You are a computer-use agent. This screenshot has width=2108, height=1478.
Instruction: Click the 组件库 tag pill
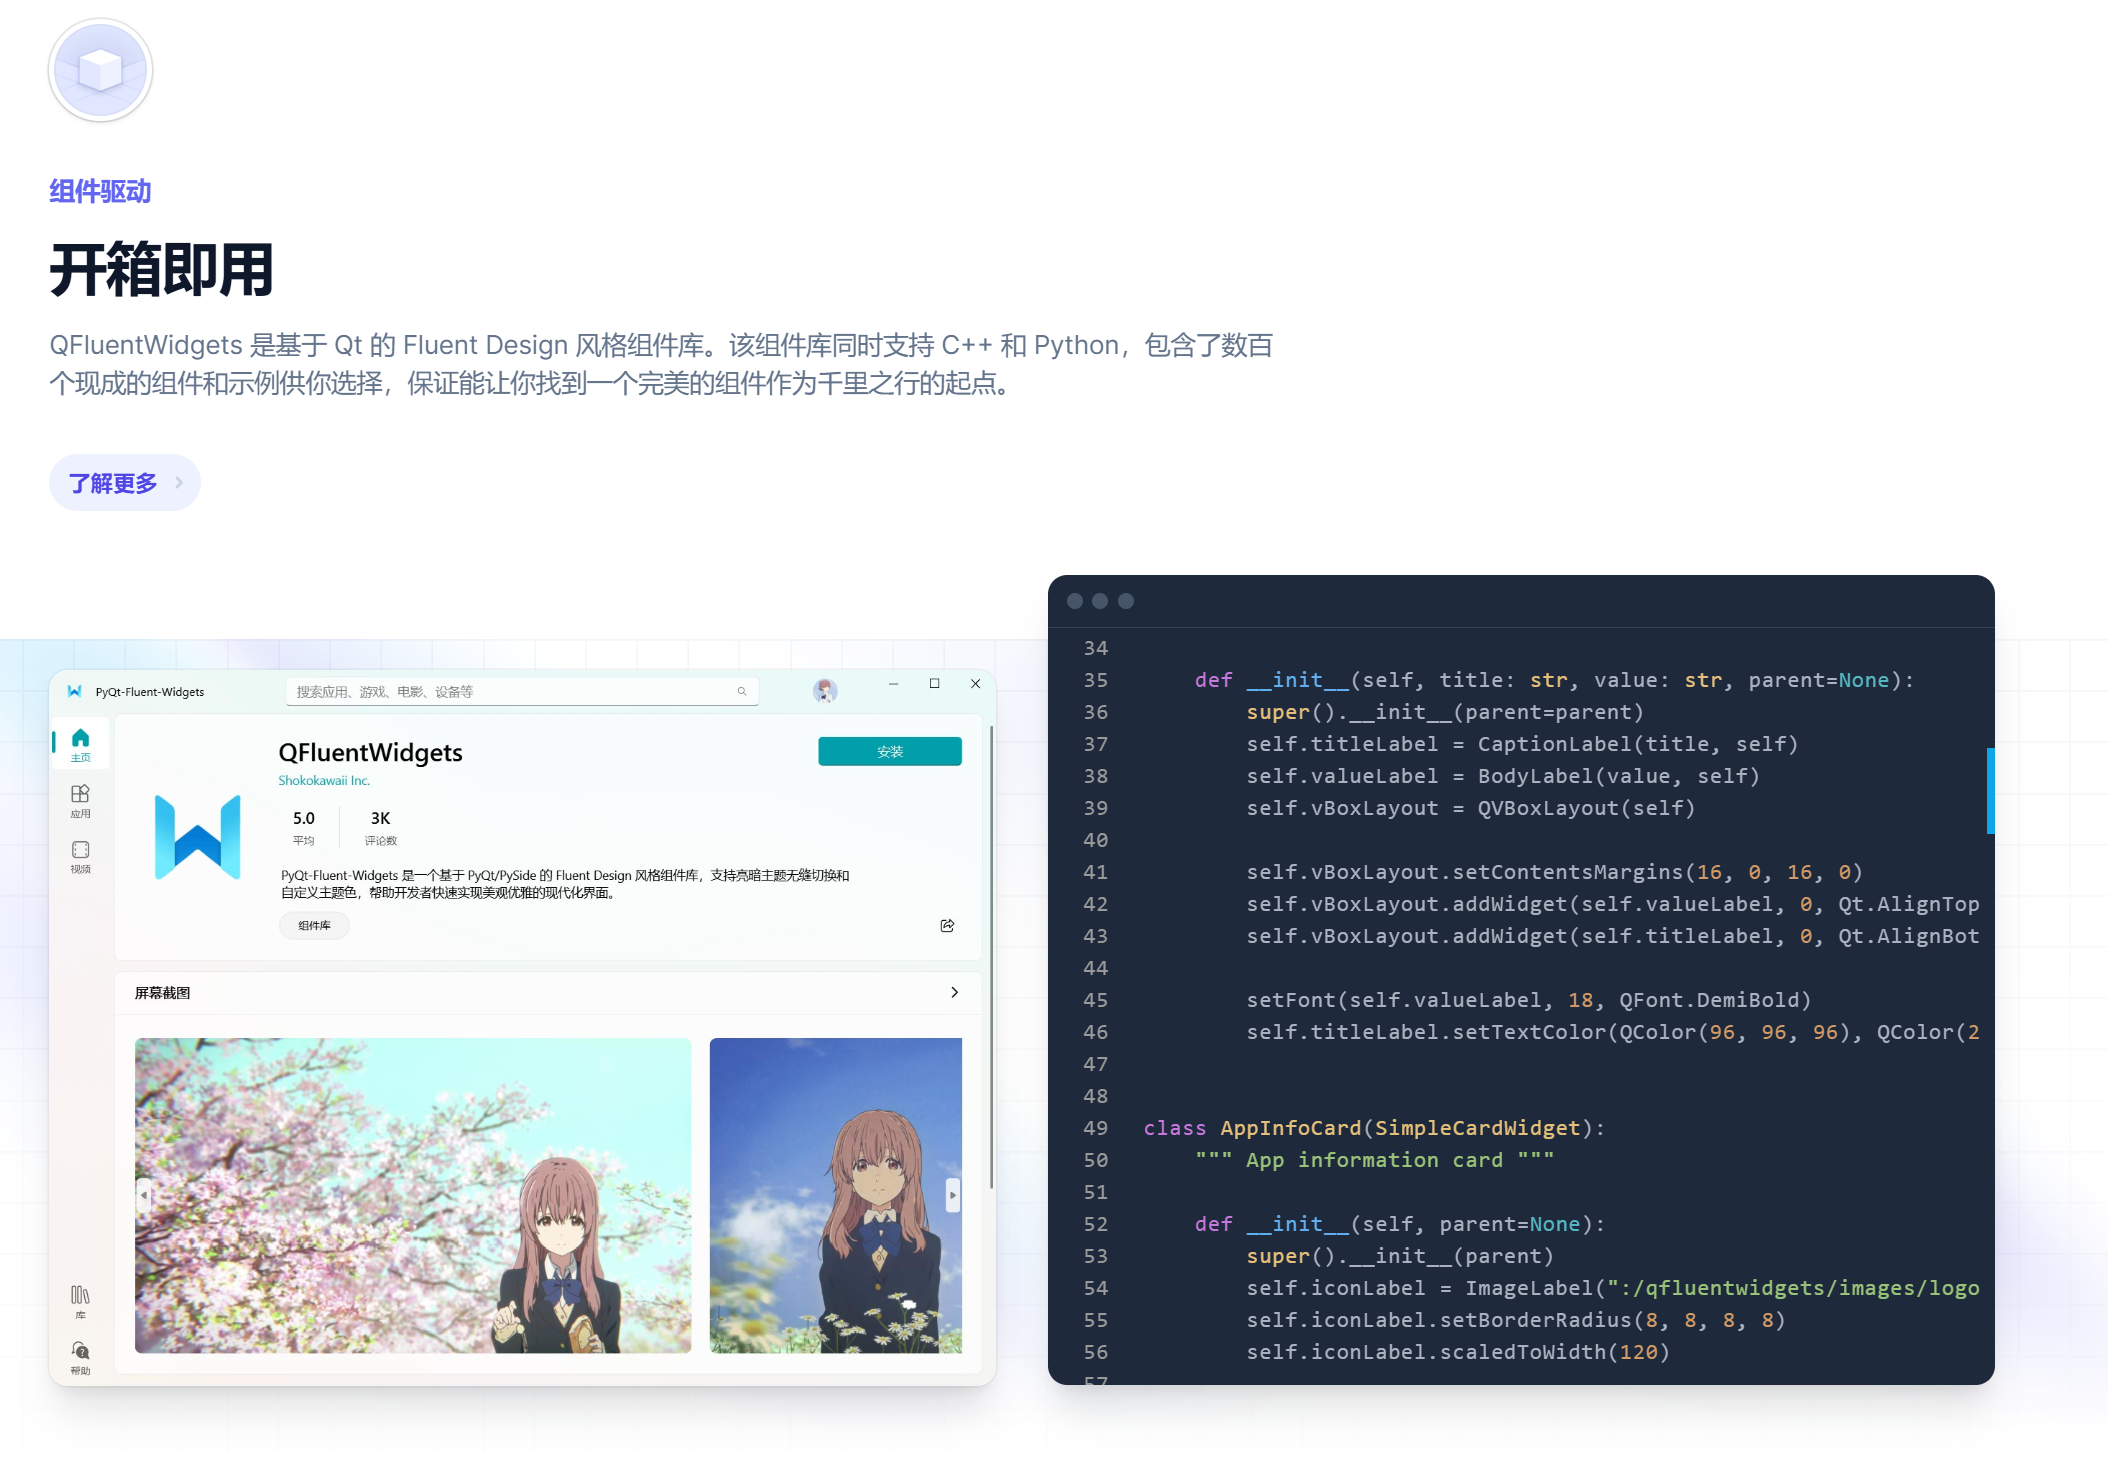click(x=314, y=925)
